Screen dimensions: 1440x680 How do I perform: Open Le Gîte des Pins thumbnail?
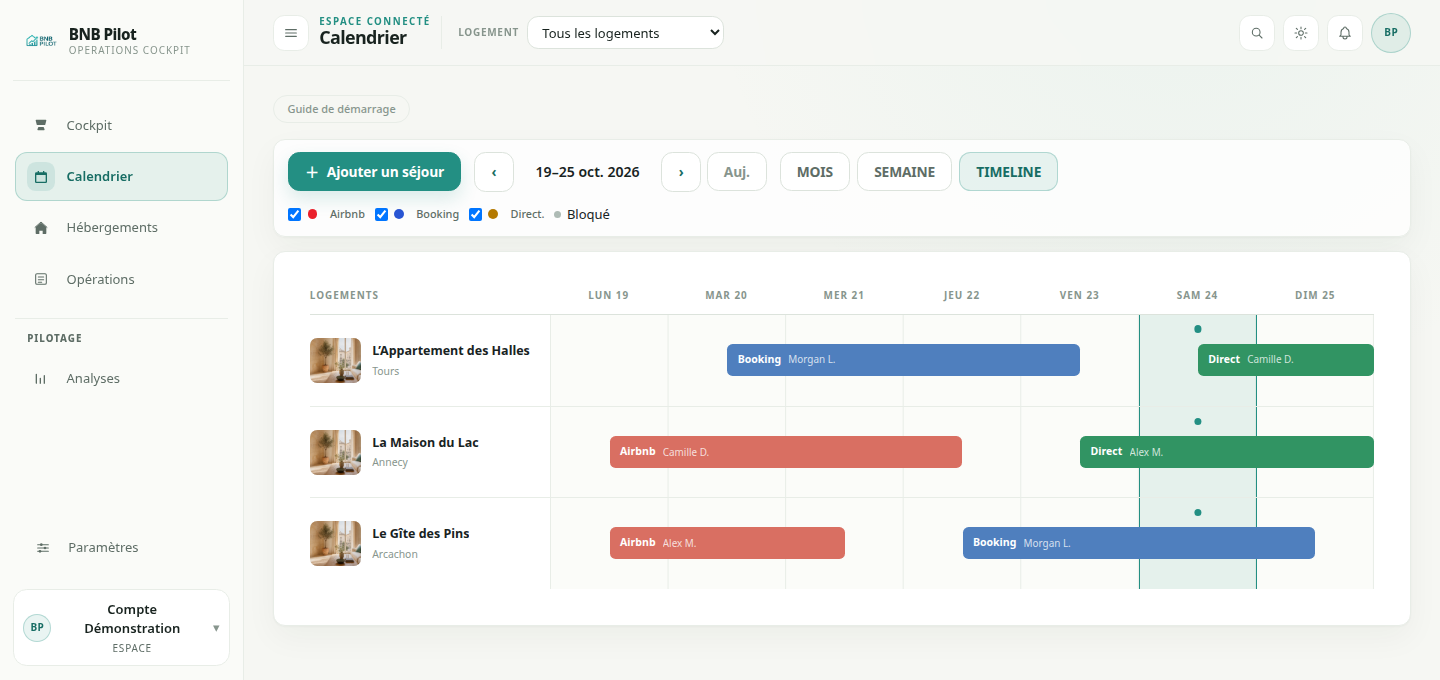335,544
